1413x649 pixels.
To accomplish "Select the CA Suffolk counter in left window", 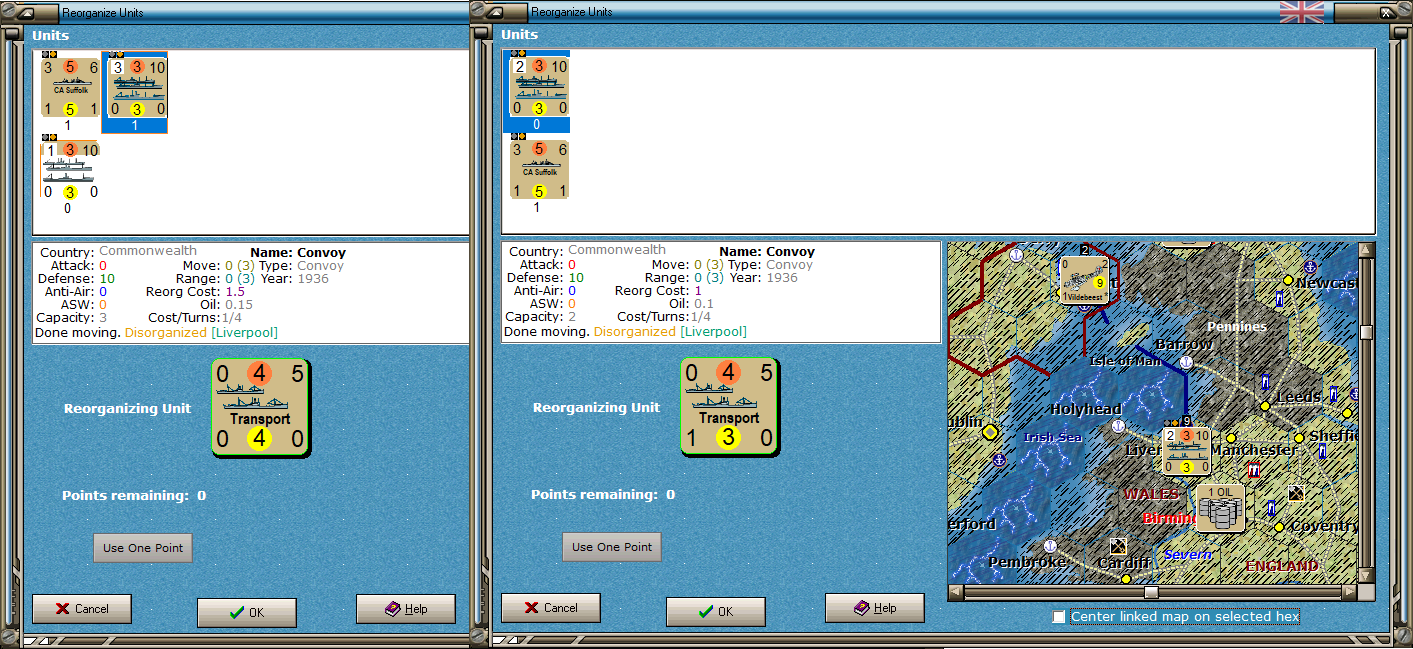I will coord(70,87).
